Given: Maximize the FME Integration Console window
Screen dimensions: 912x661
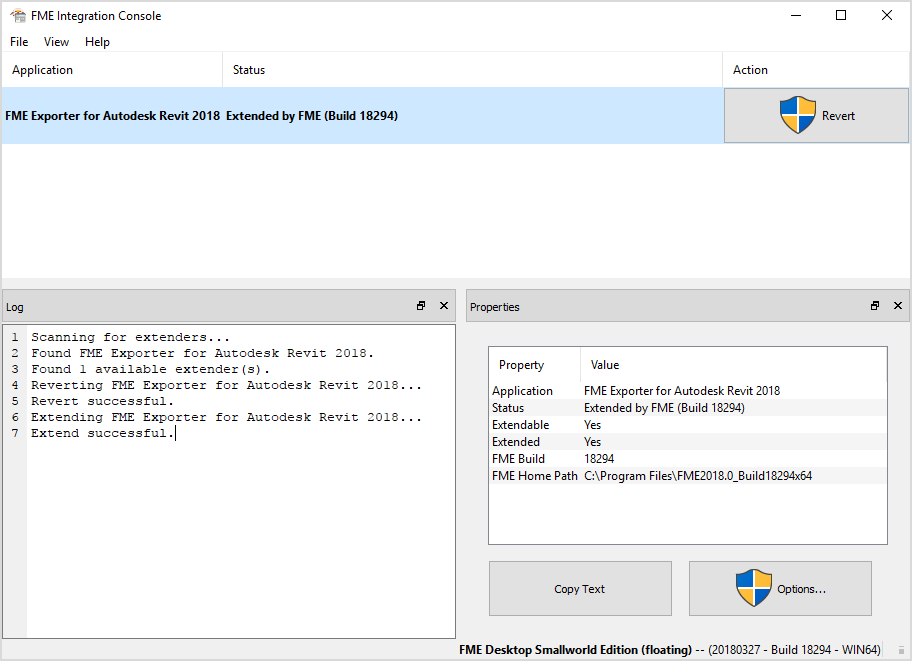Looking at the screenshot, I should [841, 16].
